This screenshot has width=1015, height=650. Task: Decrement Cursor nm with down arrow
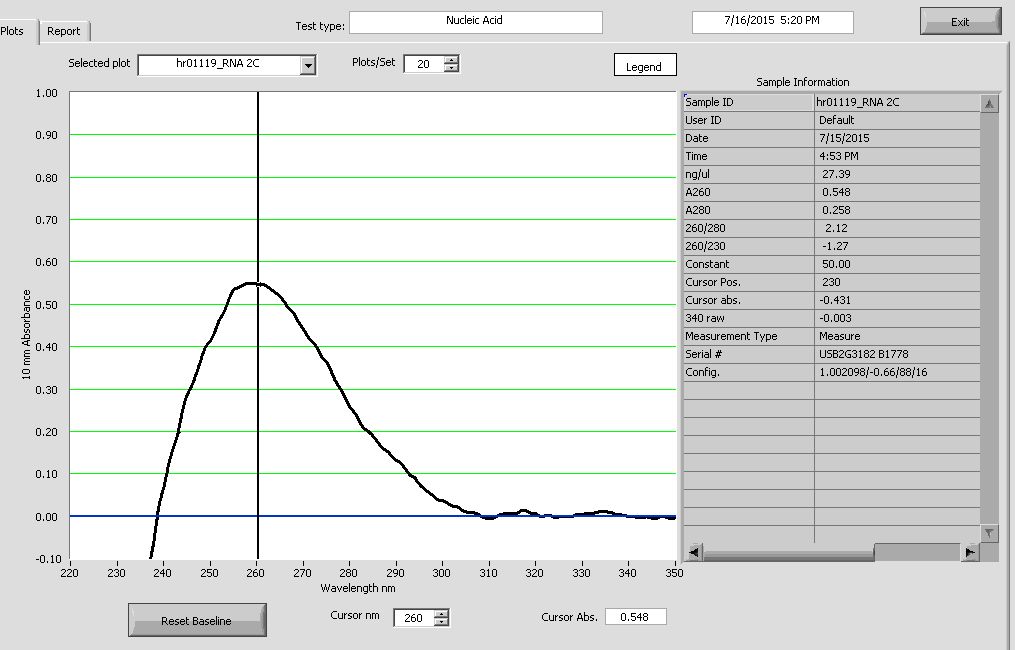(442, 623)
